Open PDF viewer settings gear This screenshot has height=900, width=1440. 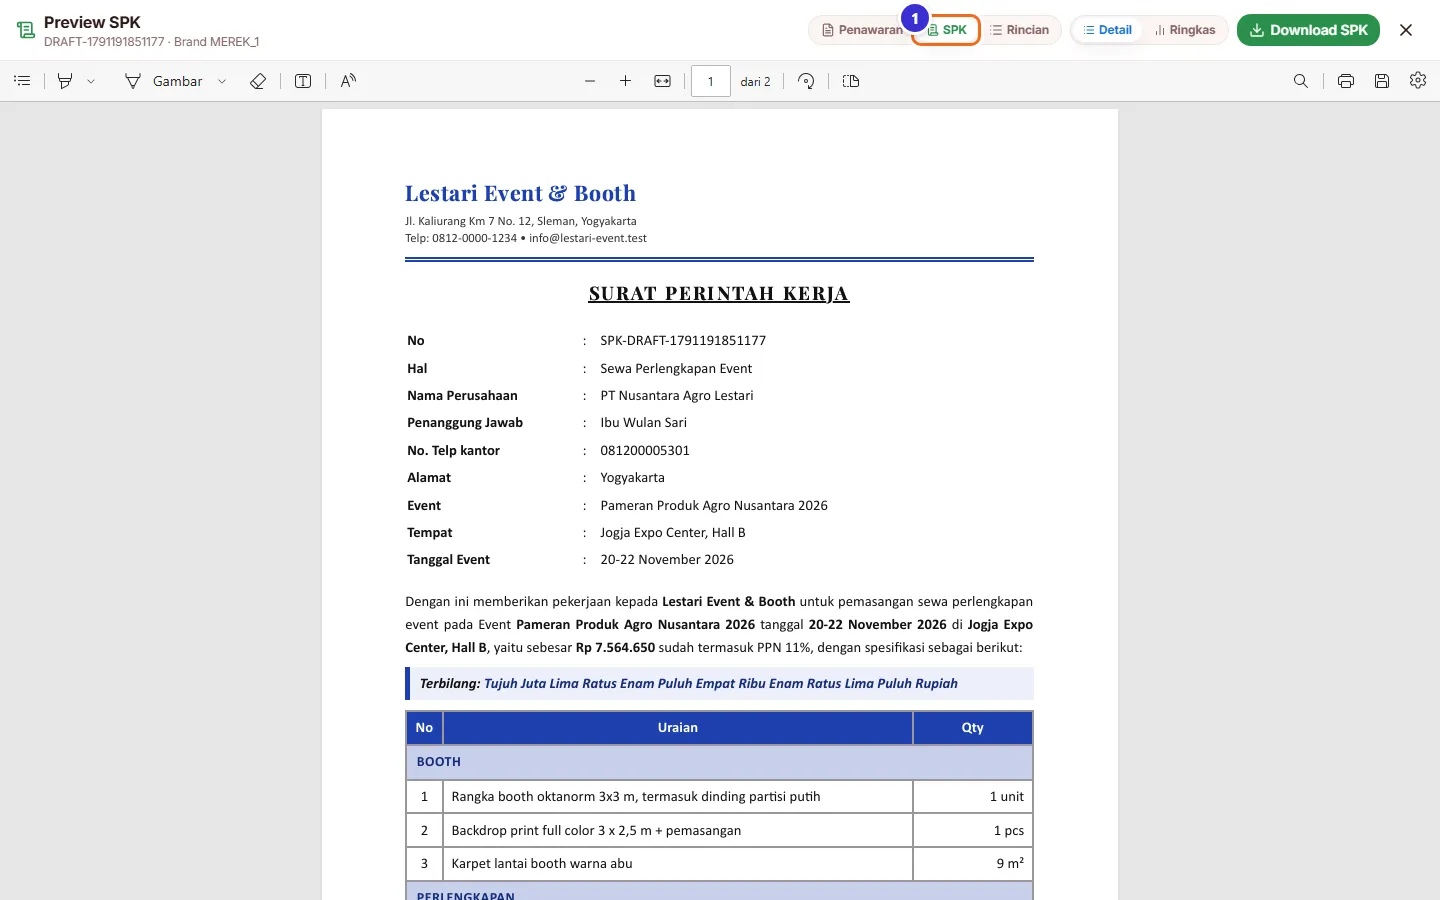(1418, 81)
